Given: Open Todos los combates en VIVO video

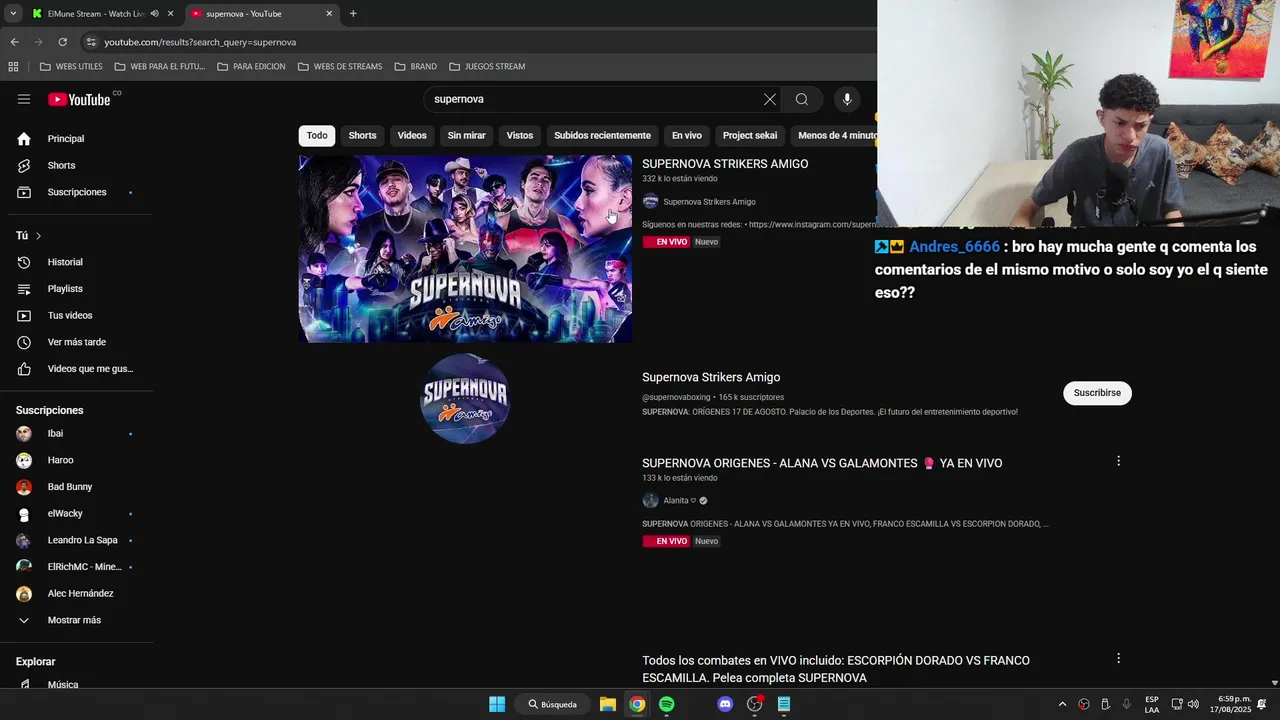Looking at the screenshot, I should point(836,669).
